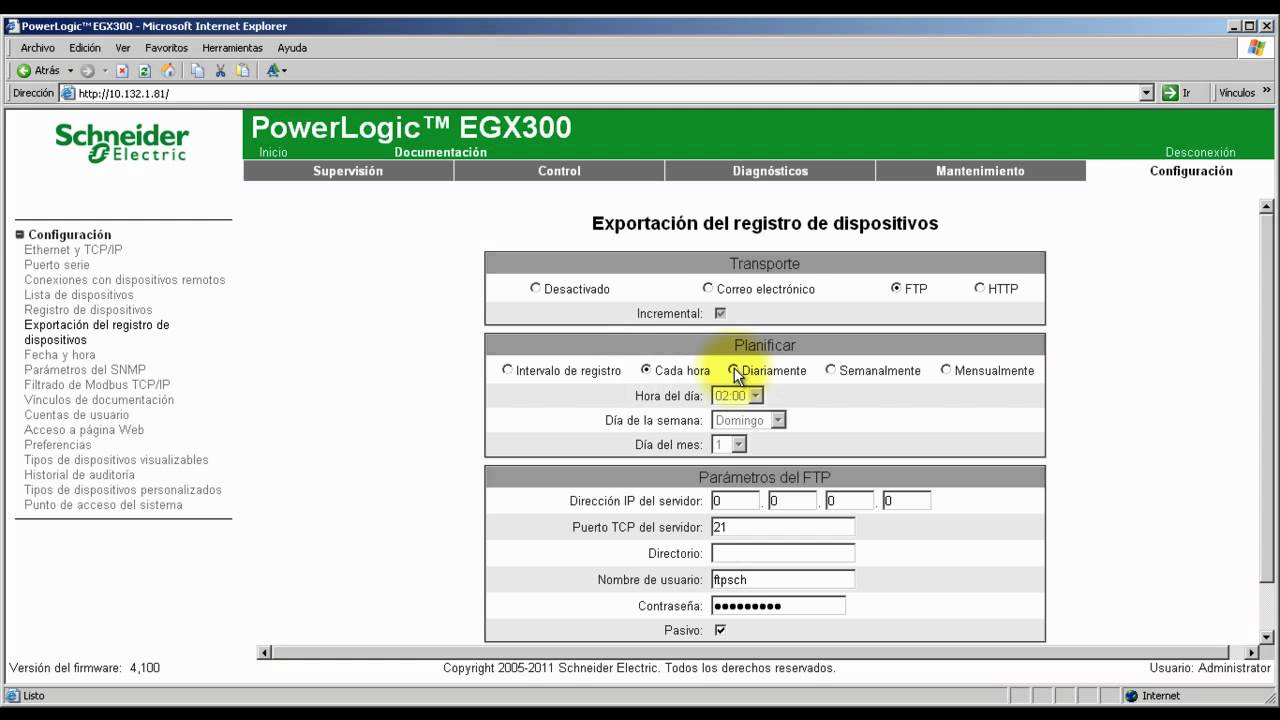Open the Puerto serie page
Image resolution: width=1280 pixels, height=720 pixels.
pos(57,265)
